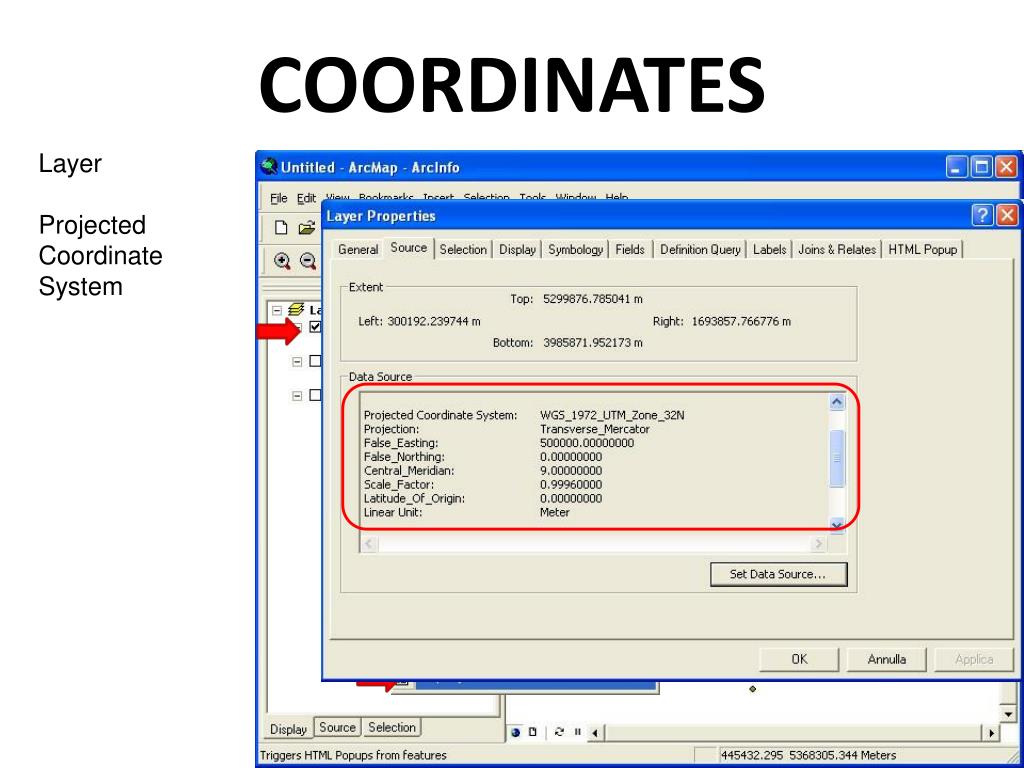Click Data Source scroll down arrow
Screen dimensions: 1024x768
pyautogui.click(x=837, y=524)
